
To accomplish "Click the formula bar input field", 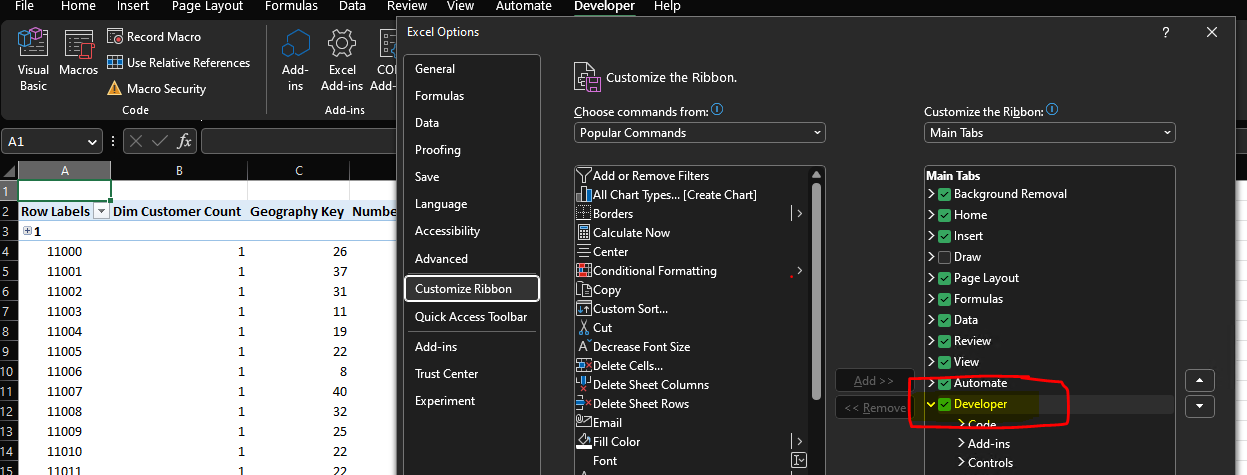I will pos(298,142).
